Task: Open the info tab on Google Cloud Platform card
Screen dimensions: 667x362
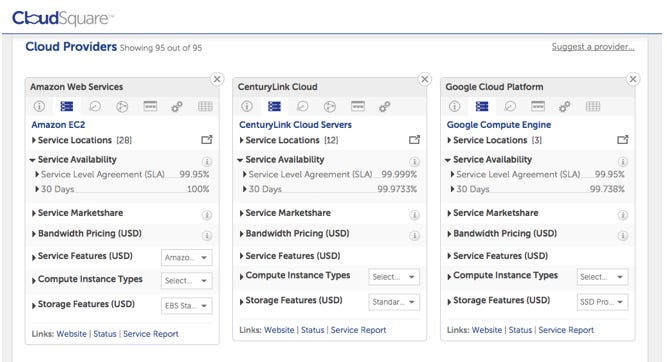Action: pos(454,106)
